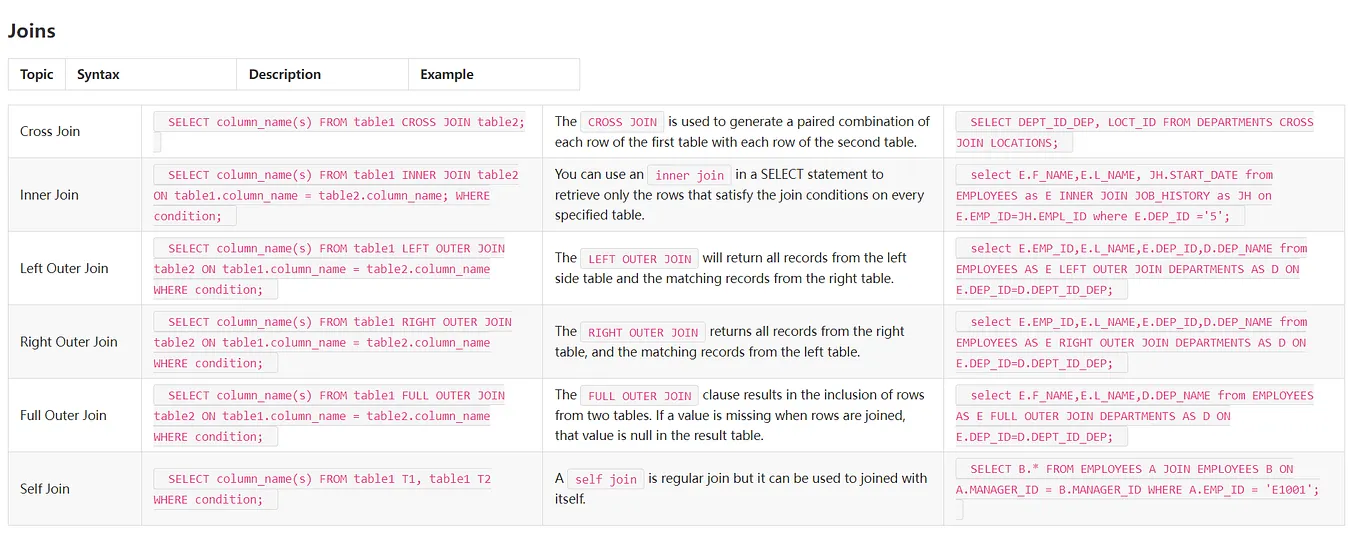The image size is (1358, 544).
Task: Click the self join inline code tag
Action: click(606, 479)
